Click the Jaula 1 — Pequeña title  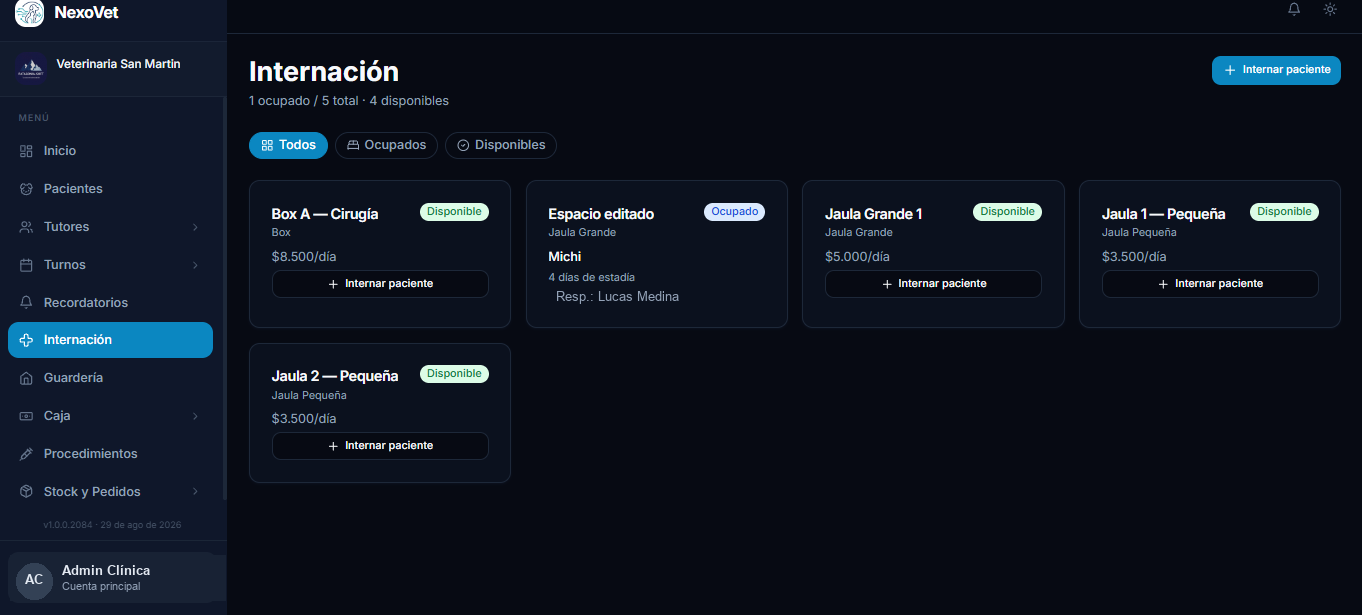coord(1164,214)
